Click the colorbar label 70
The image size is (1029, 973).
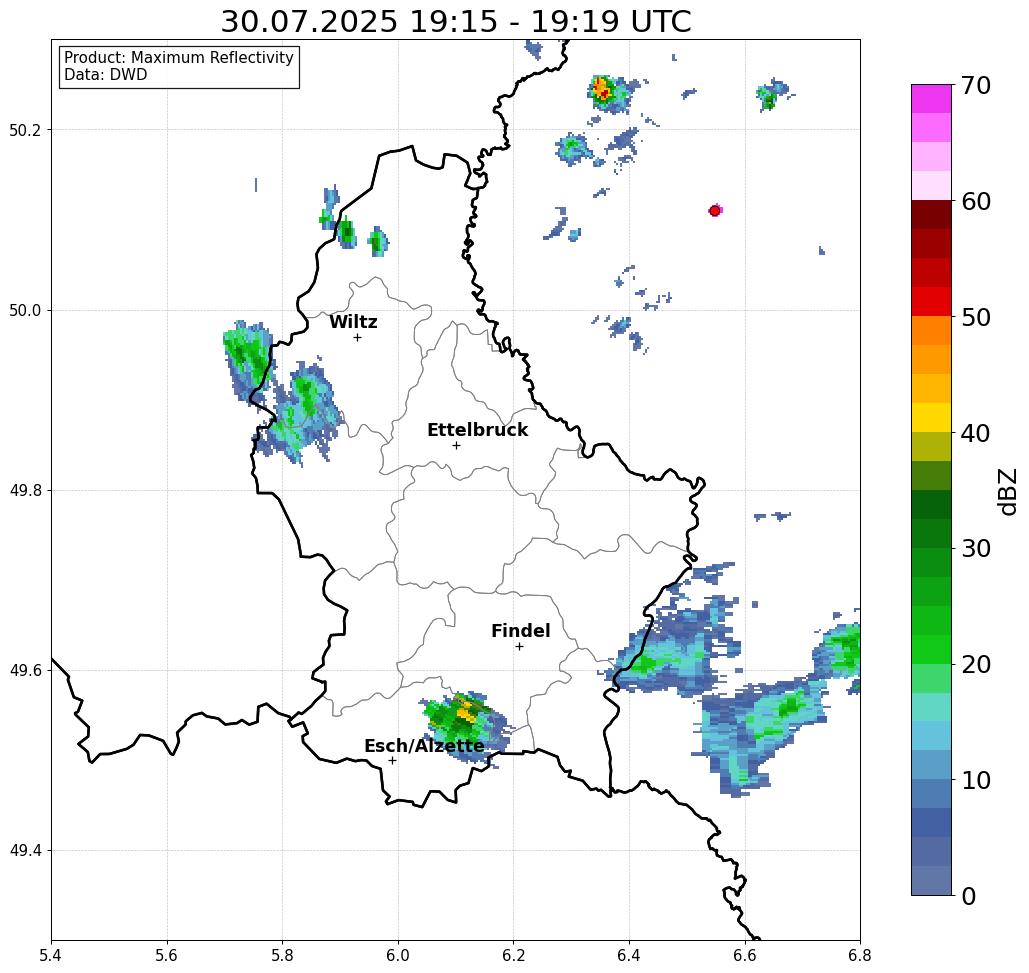pos(976,85)
